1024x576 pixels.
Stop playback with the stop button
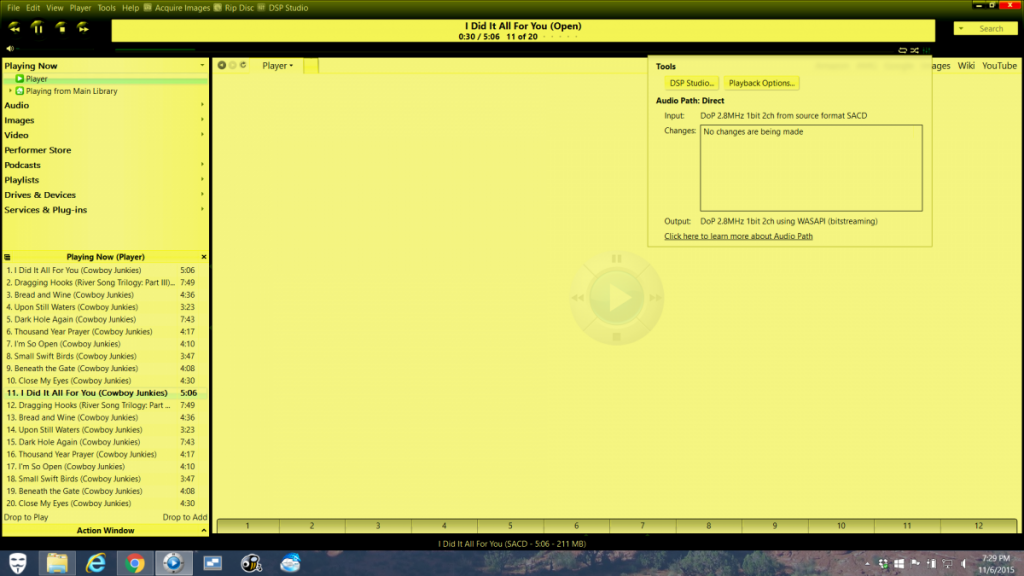point(61,28)
